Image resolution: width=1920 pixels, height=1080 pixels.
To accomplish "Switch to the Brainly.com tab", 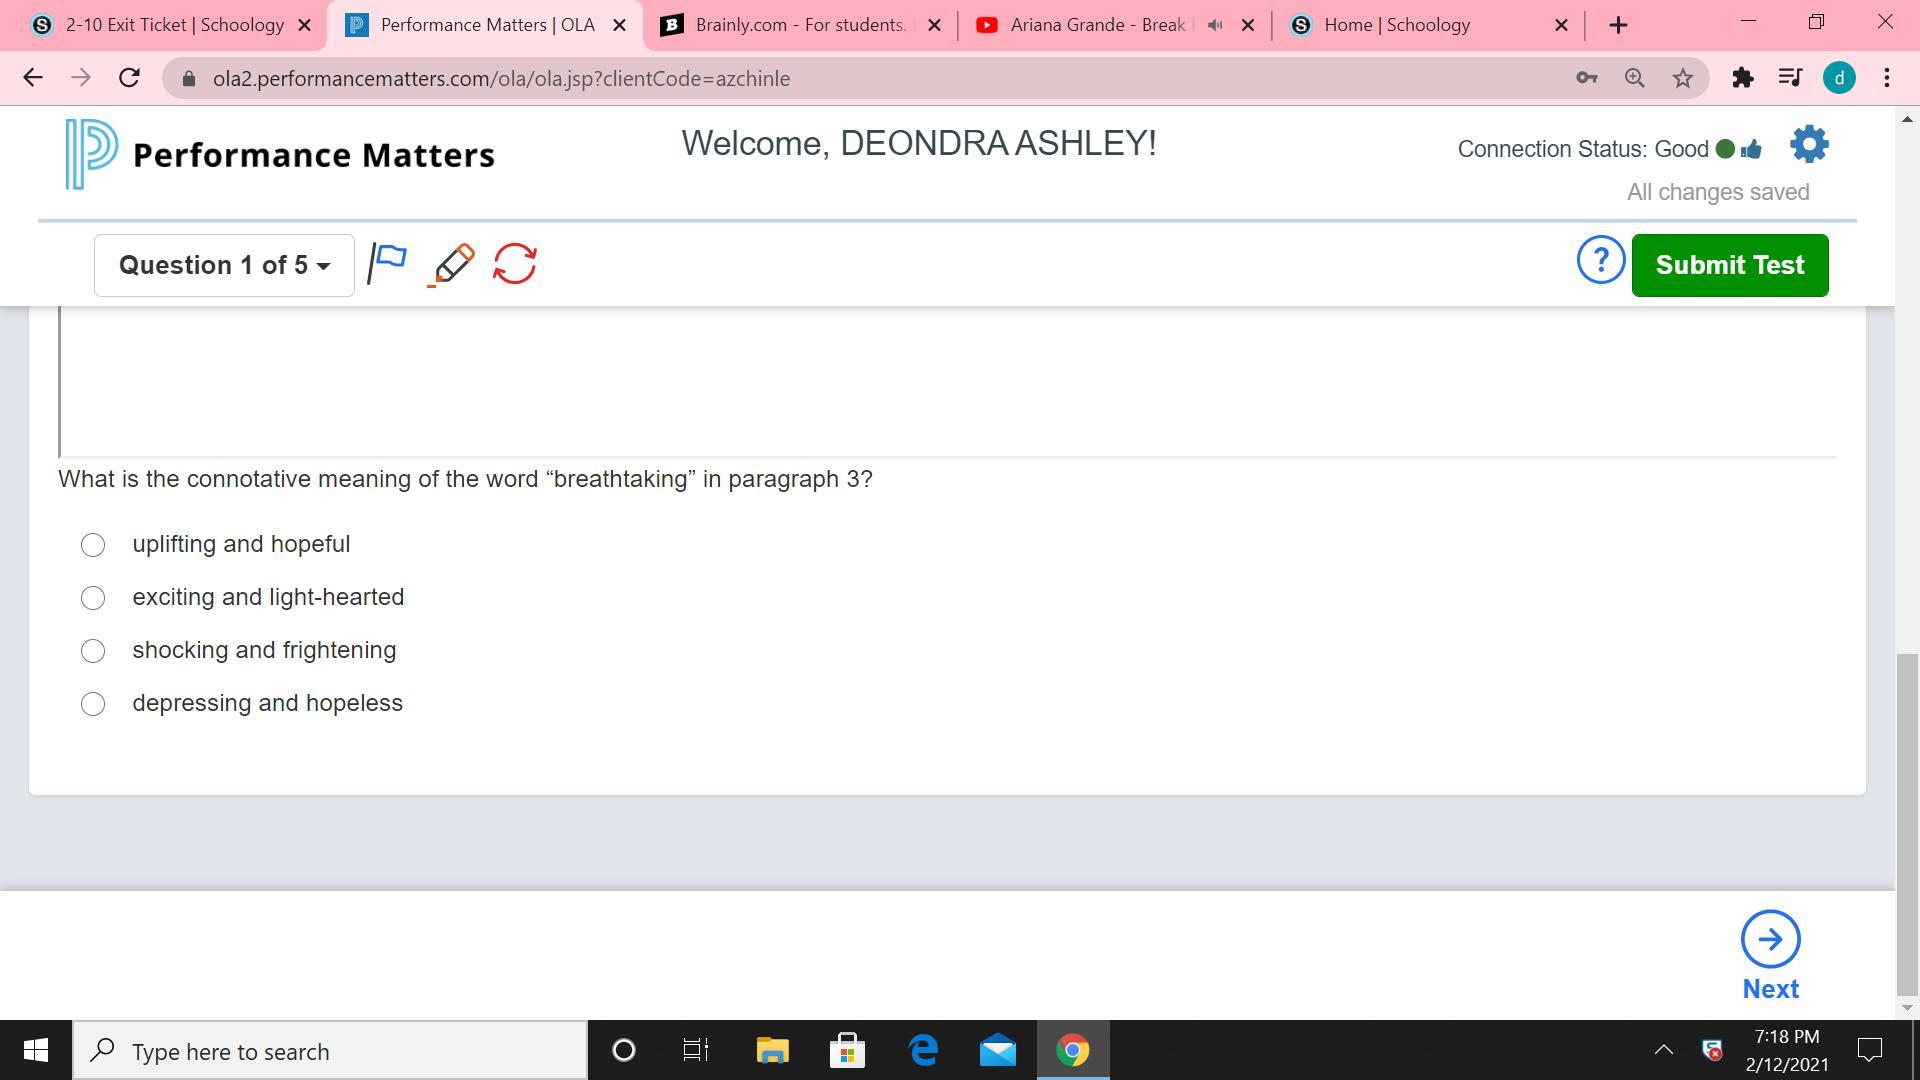I will pyautogui.click(x=800, y=25).
